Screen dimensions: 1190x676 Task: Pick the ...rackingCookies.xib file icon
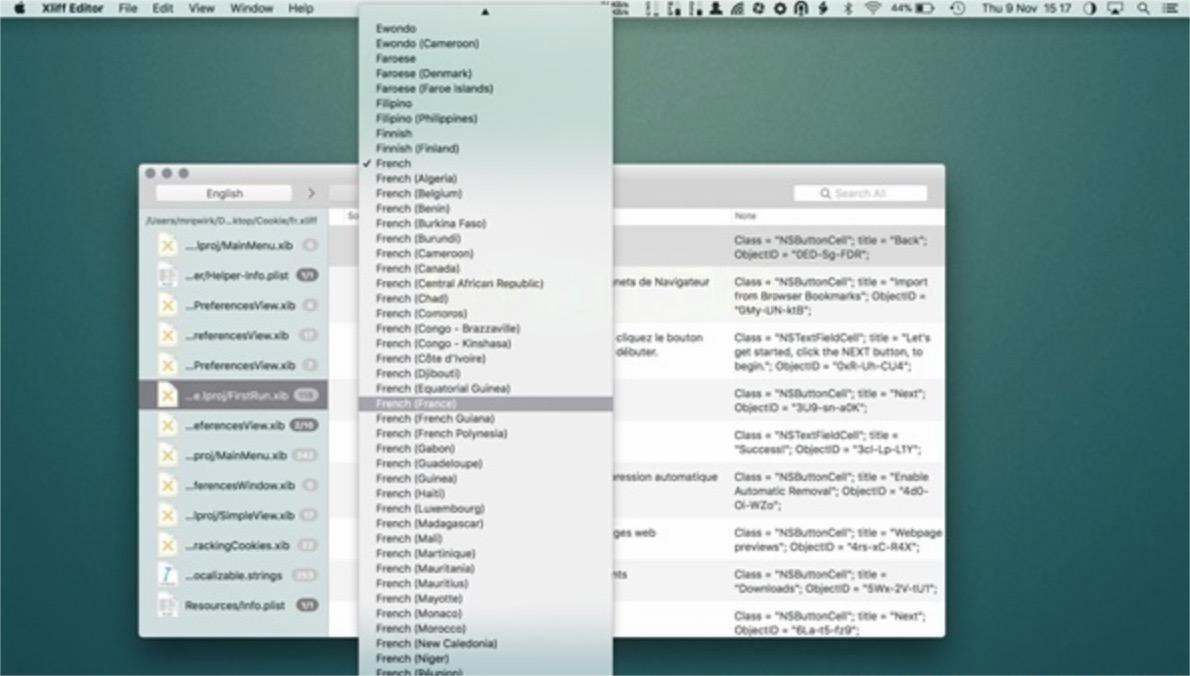click(x=167, y=546)
